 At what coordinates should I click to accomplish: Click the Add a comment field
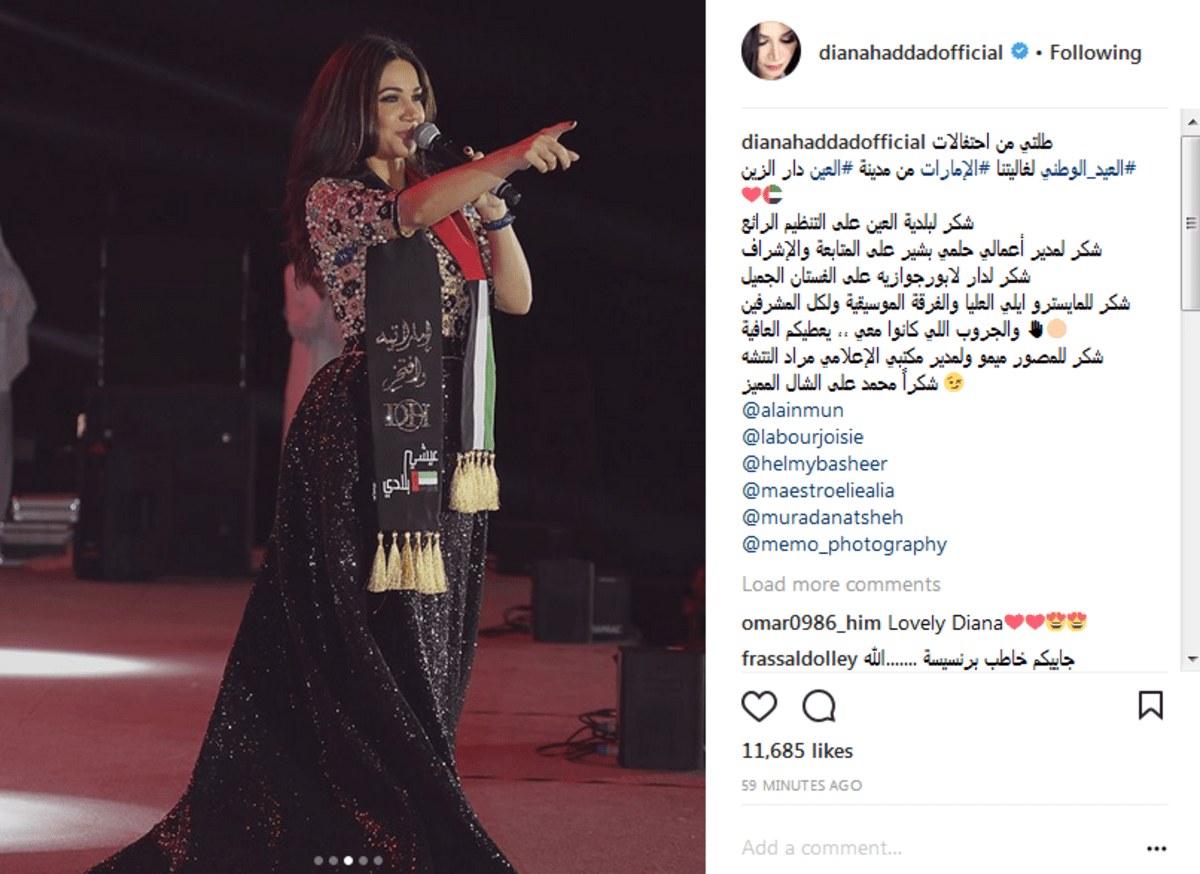pyautogui.click(x=940, y=848)
